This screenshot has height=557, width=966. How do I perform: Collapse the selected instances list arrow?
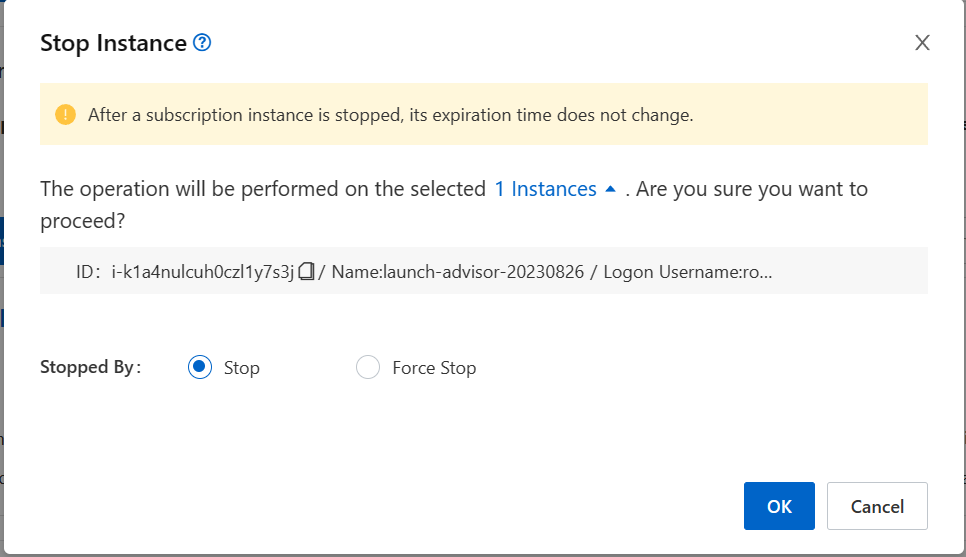(611, 189)
